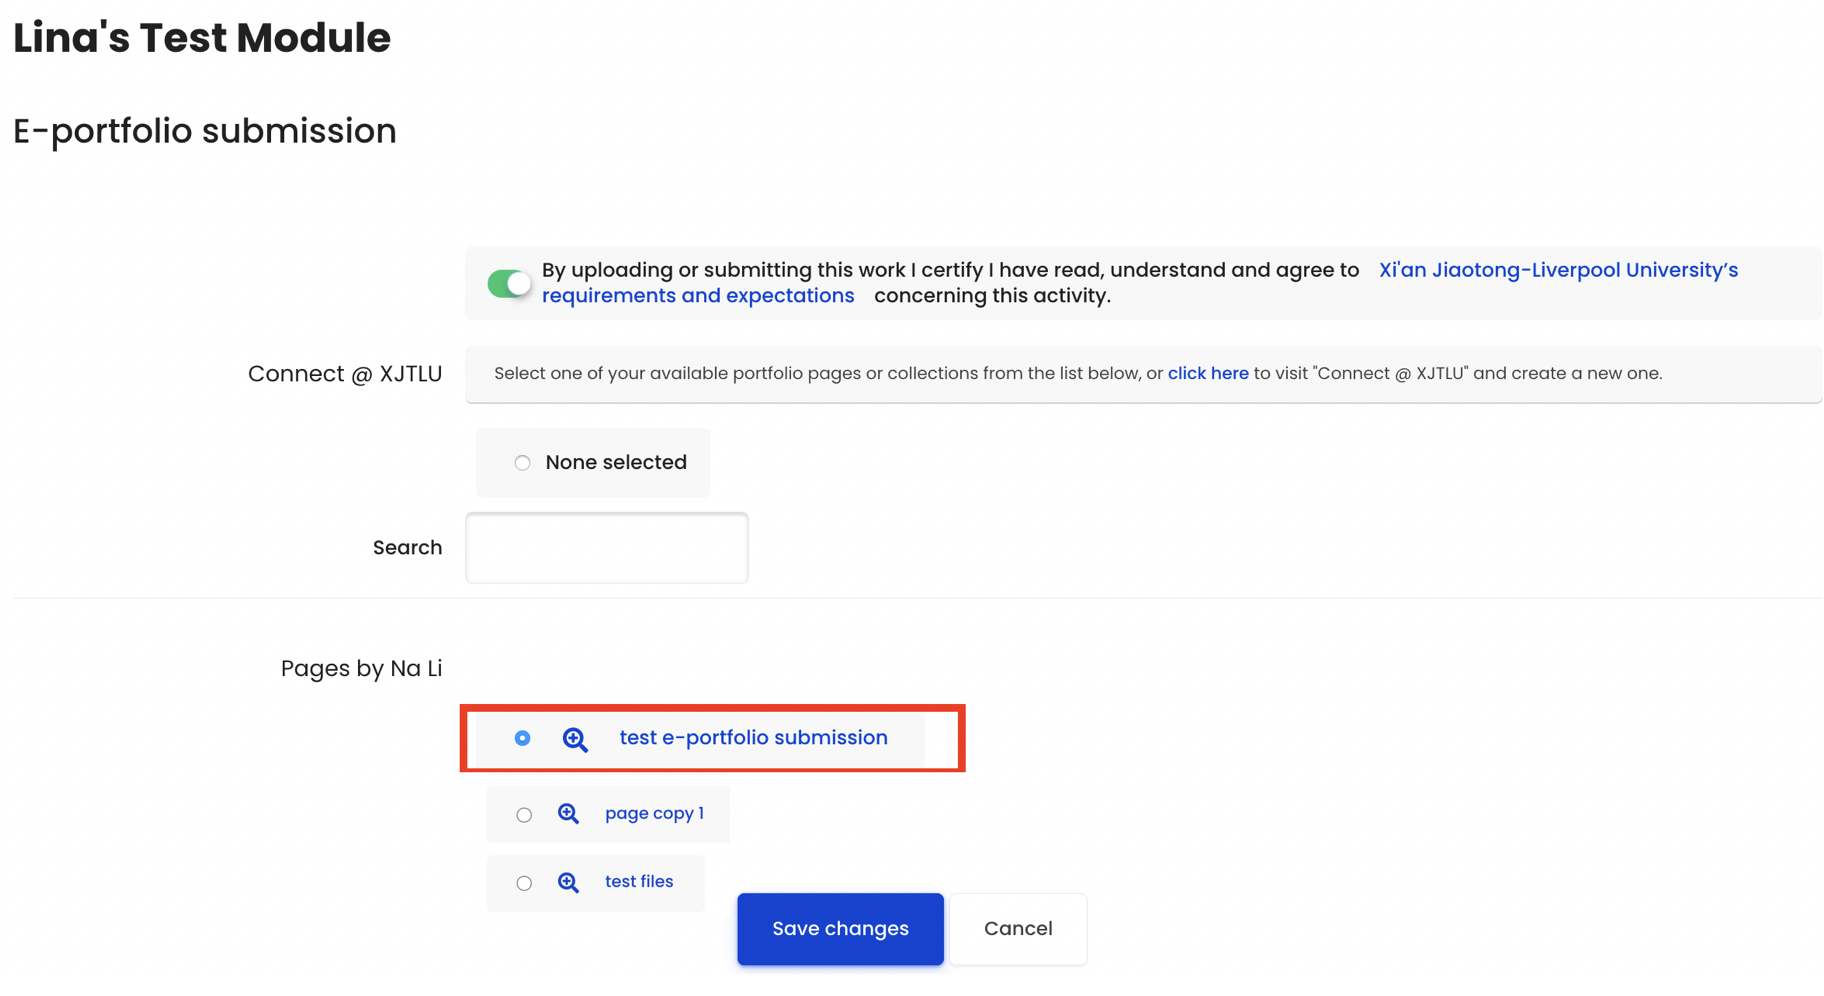Click the Pages by Na Li label

(361, 668)
